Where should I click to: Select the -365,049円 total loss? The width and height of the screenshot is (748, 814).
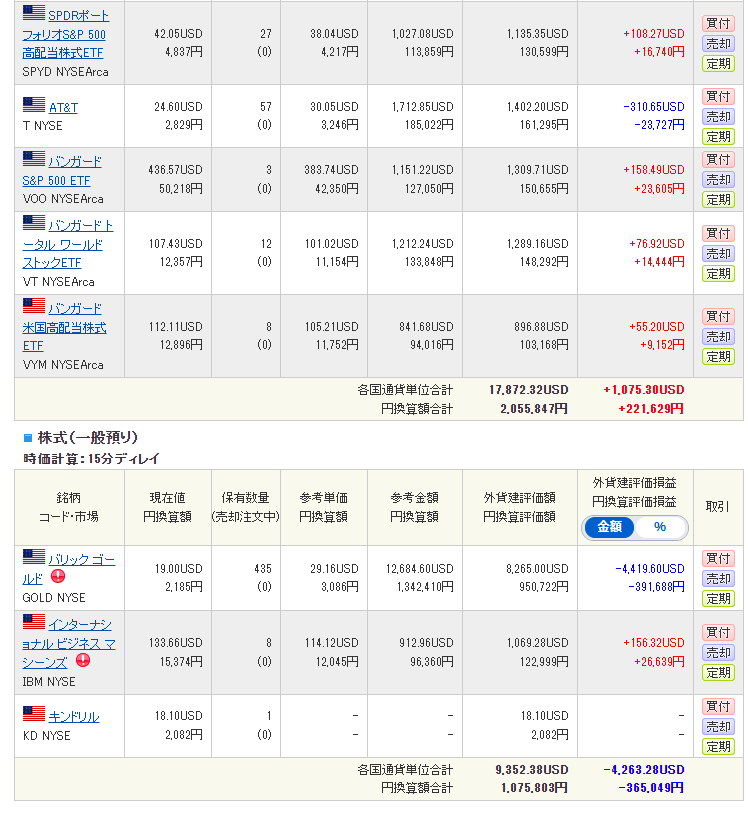pyautogui.click(x=651, y=788)
